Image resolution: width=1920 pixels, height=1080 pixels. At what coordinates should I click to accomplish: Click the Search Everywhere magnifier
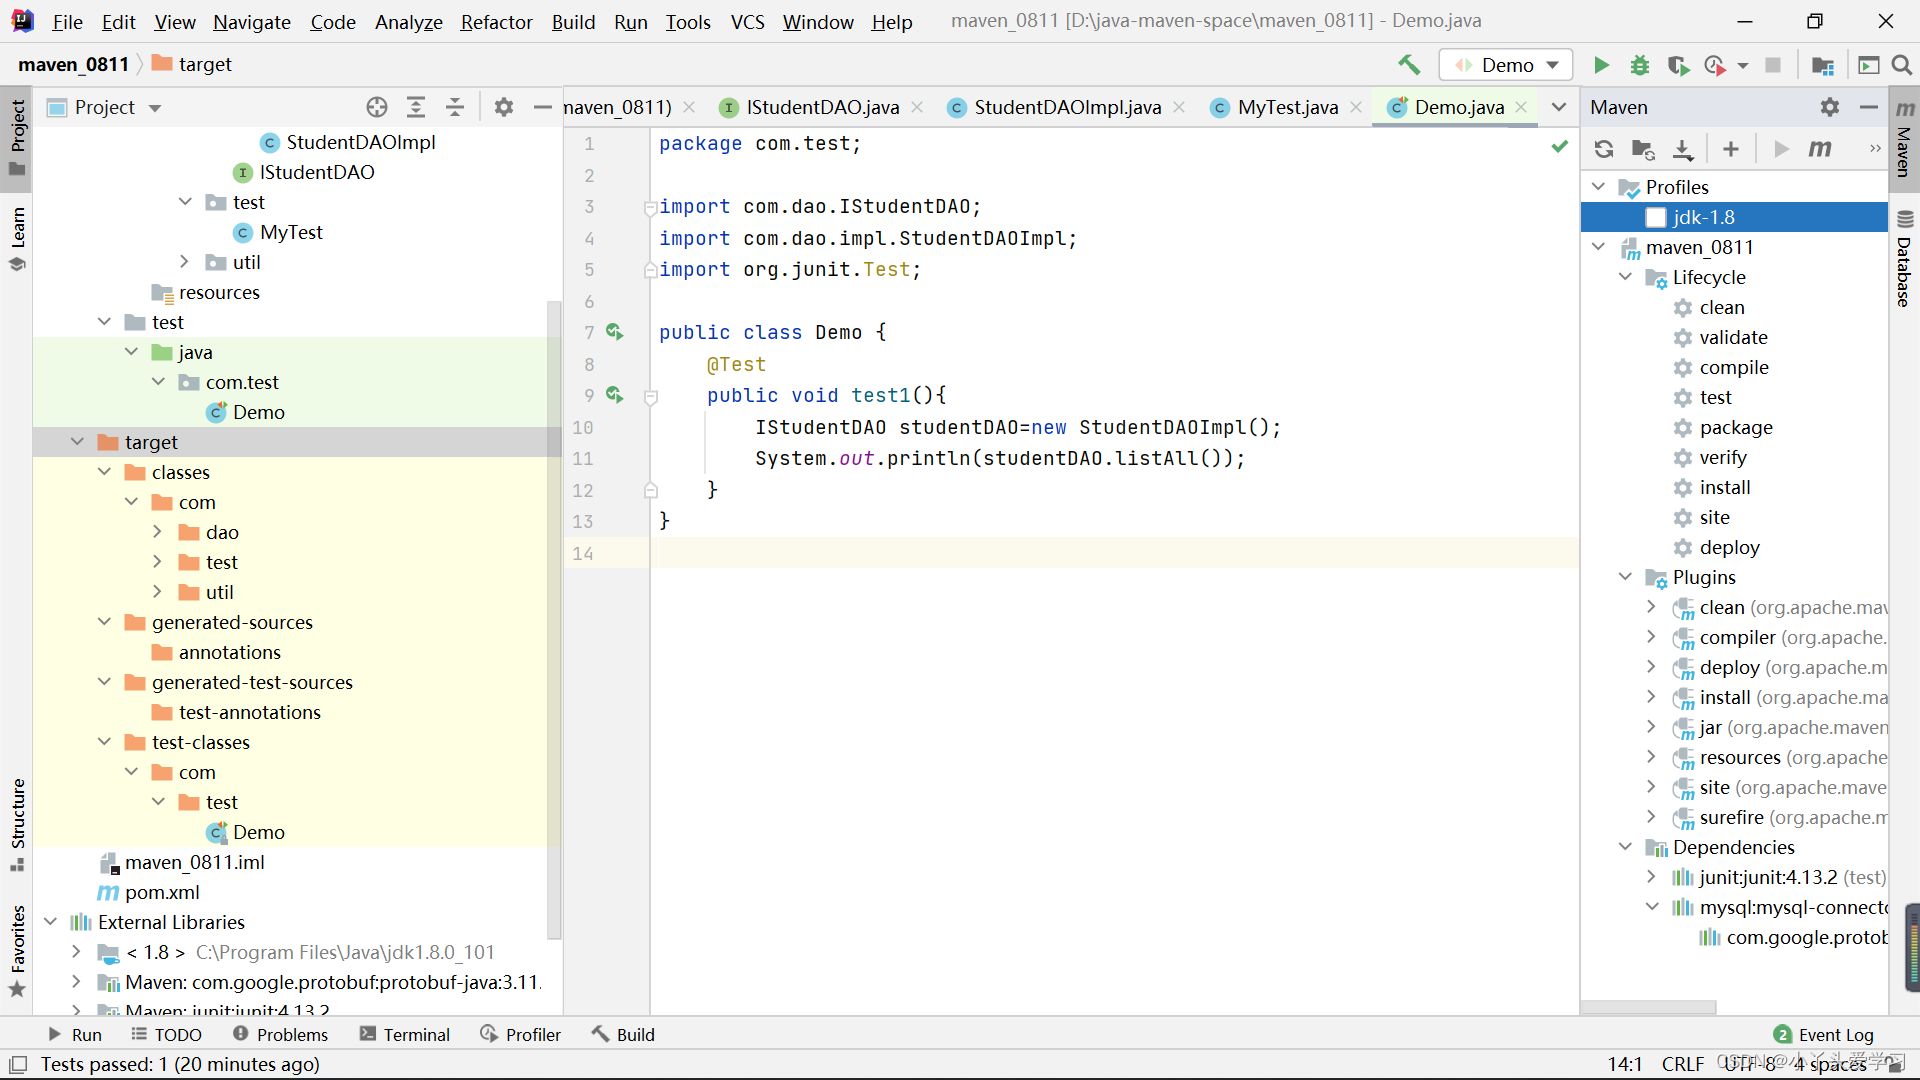[x=1902, y=65]
